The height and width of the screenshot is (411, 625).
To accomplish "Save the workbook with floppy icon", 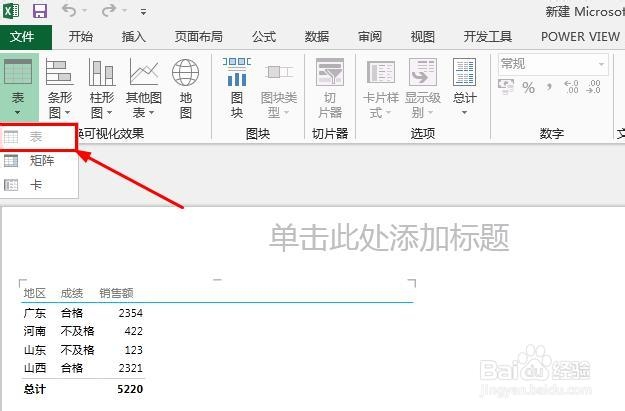I will tap(40, 11).
